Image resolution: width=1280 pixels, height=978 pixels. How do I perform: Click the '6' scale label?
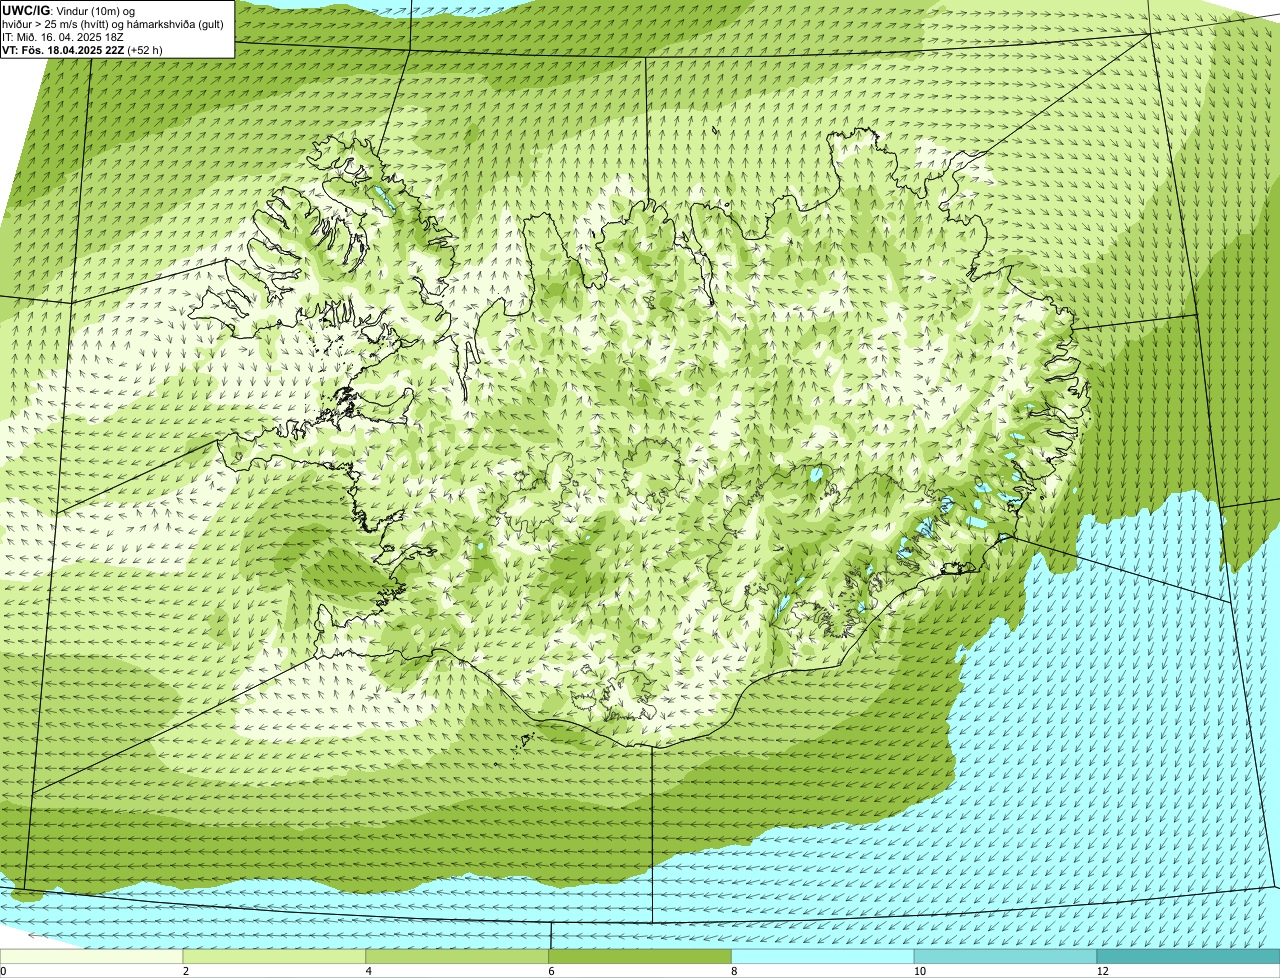[x=551, y=971]
